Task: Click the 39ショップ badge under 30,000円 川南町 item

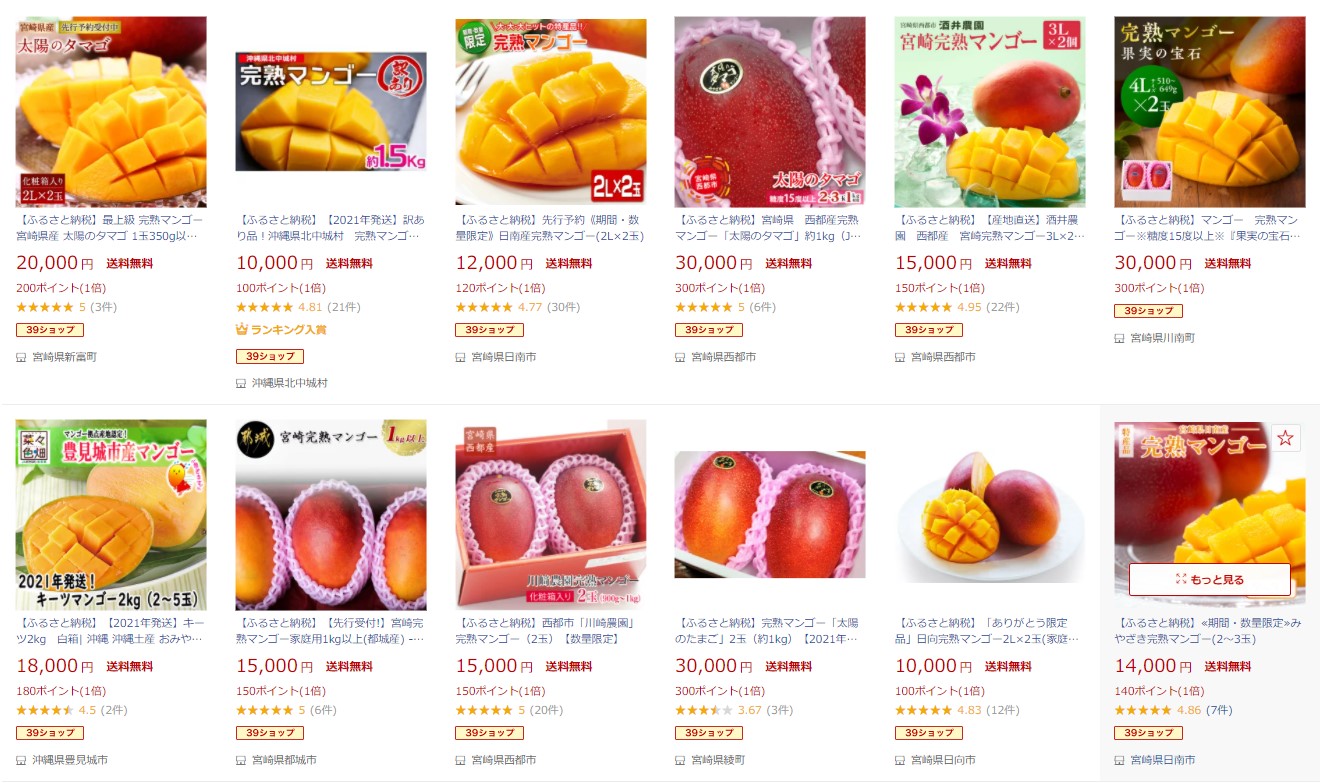Action: (1148, 311)
